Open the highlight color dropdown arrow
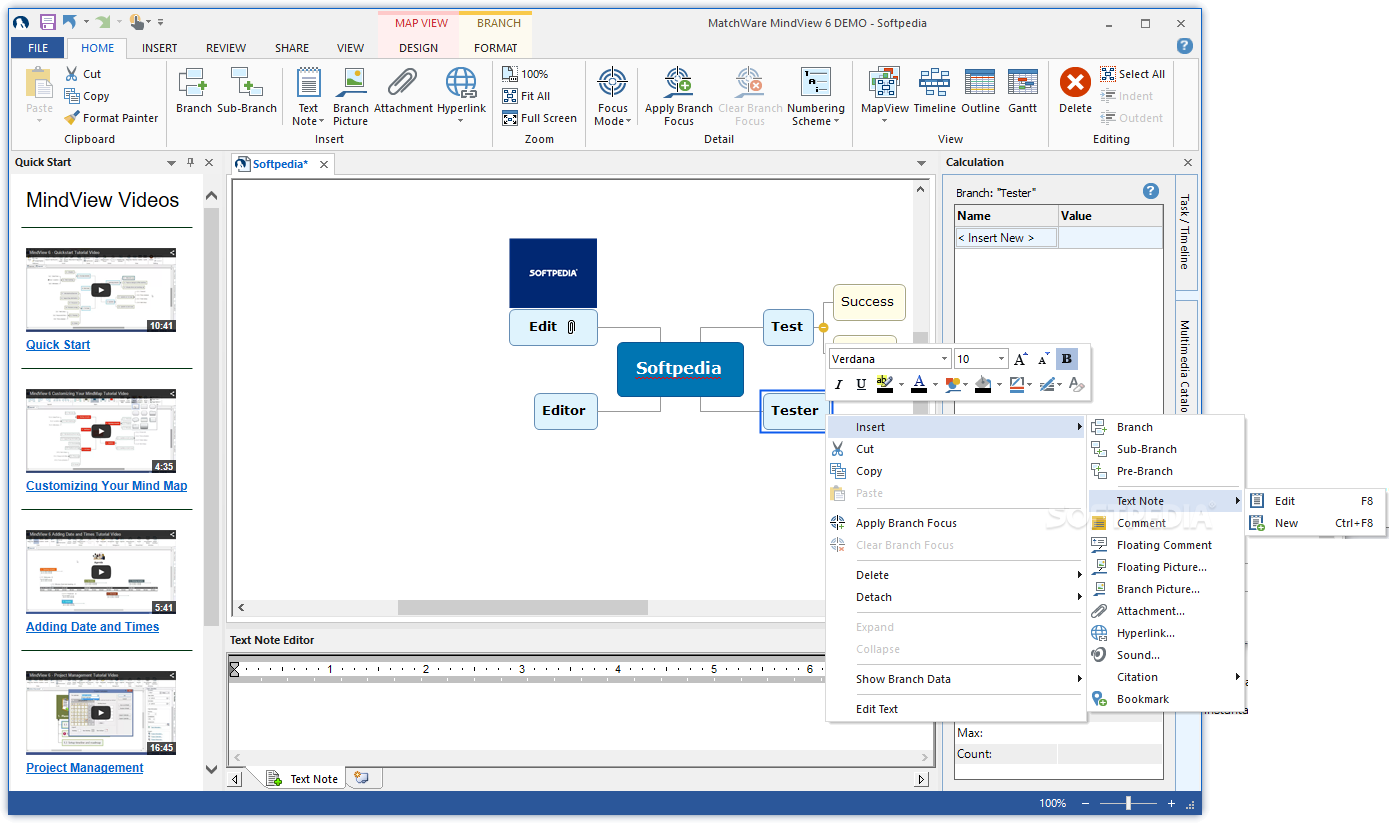The height and width of the screenshot is (823, 1389). [901, 384]
